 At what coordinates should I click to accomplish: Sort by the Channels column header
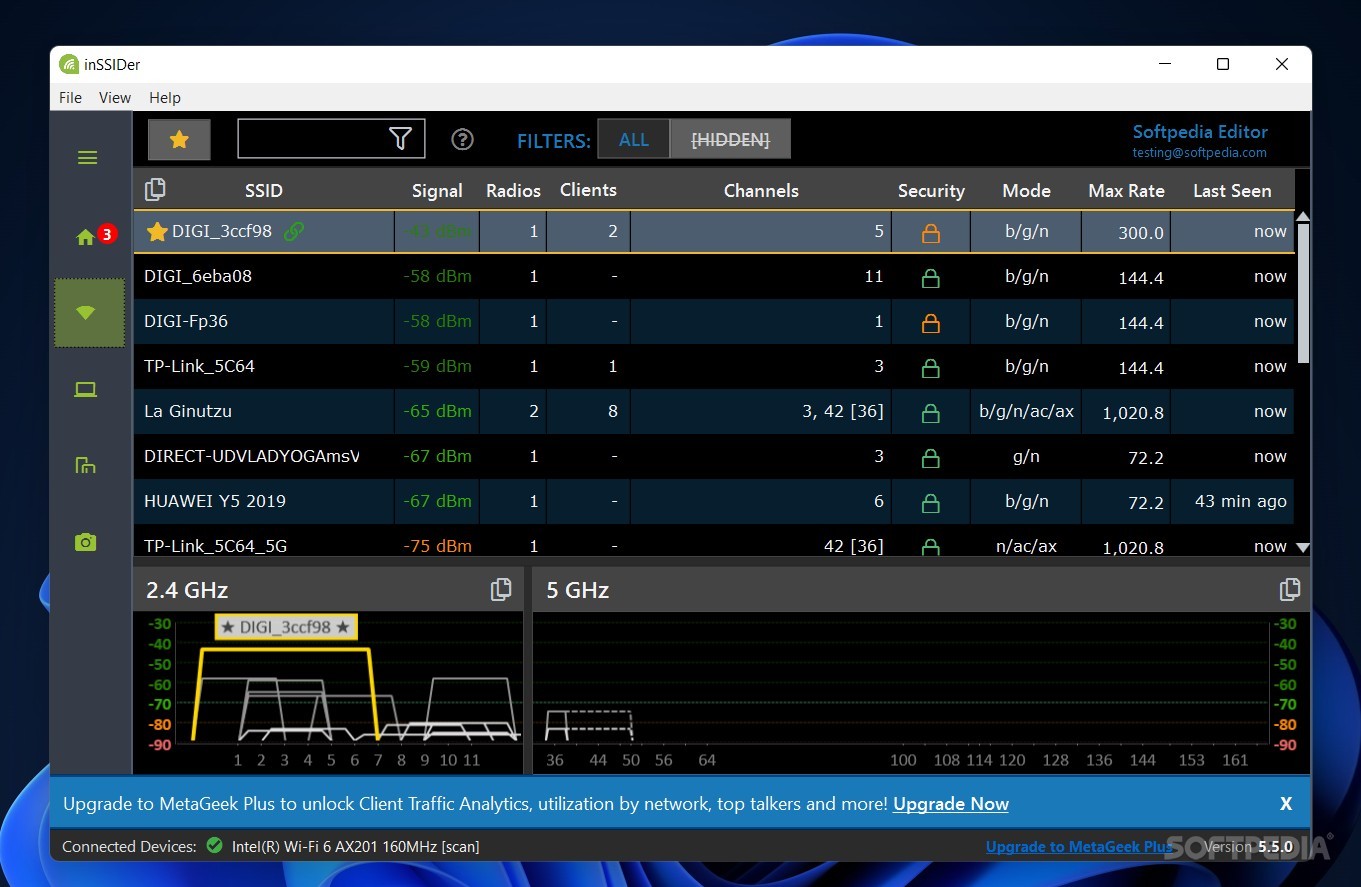click(761, 190)
